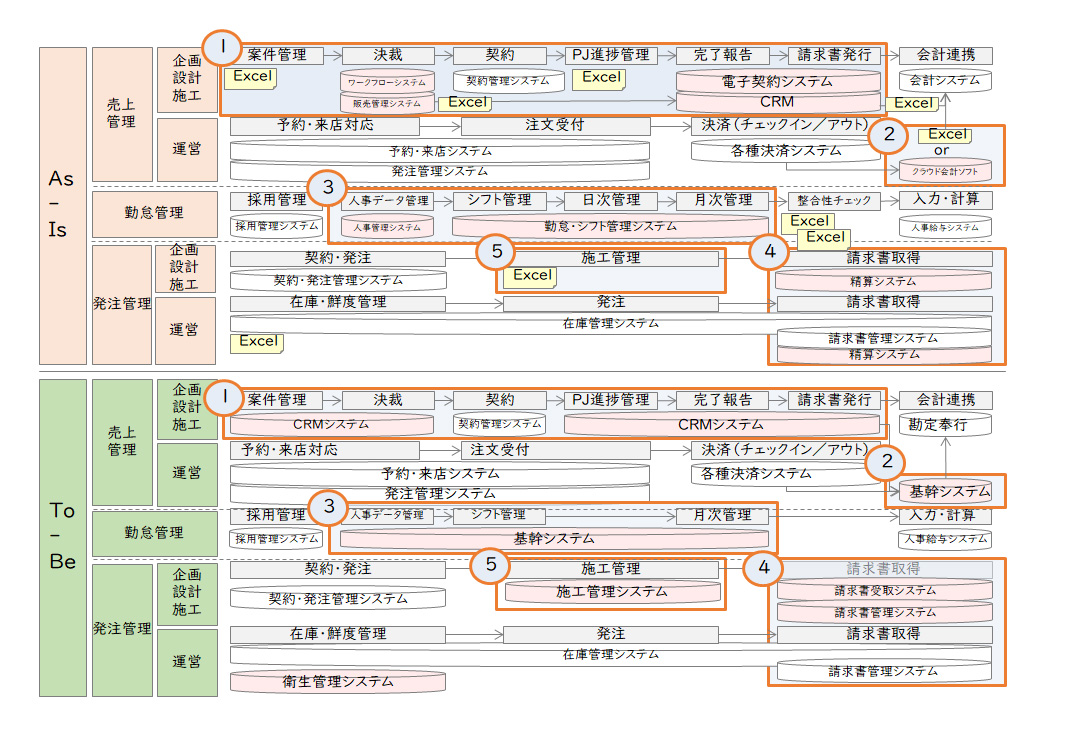
Task: Select the 勤怠・シフト管理システム cylinder
Action: point(610,227)
